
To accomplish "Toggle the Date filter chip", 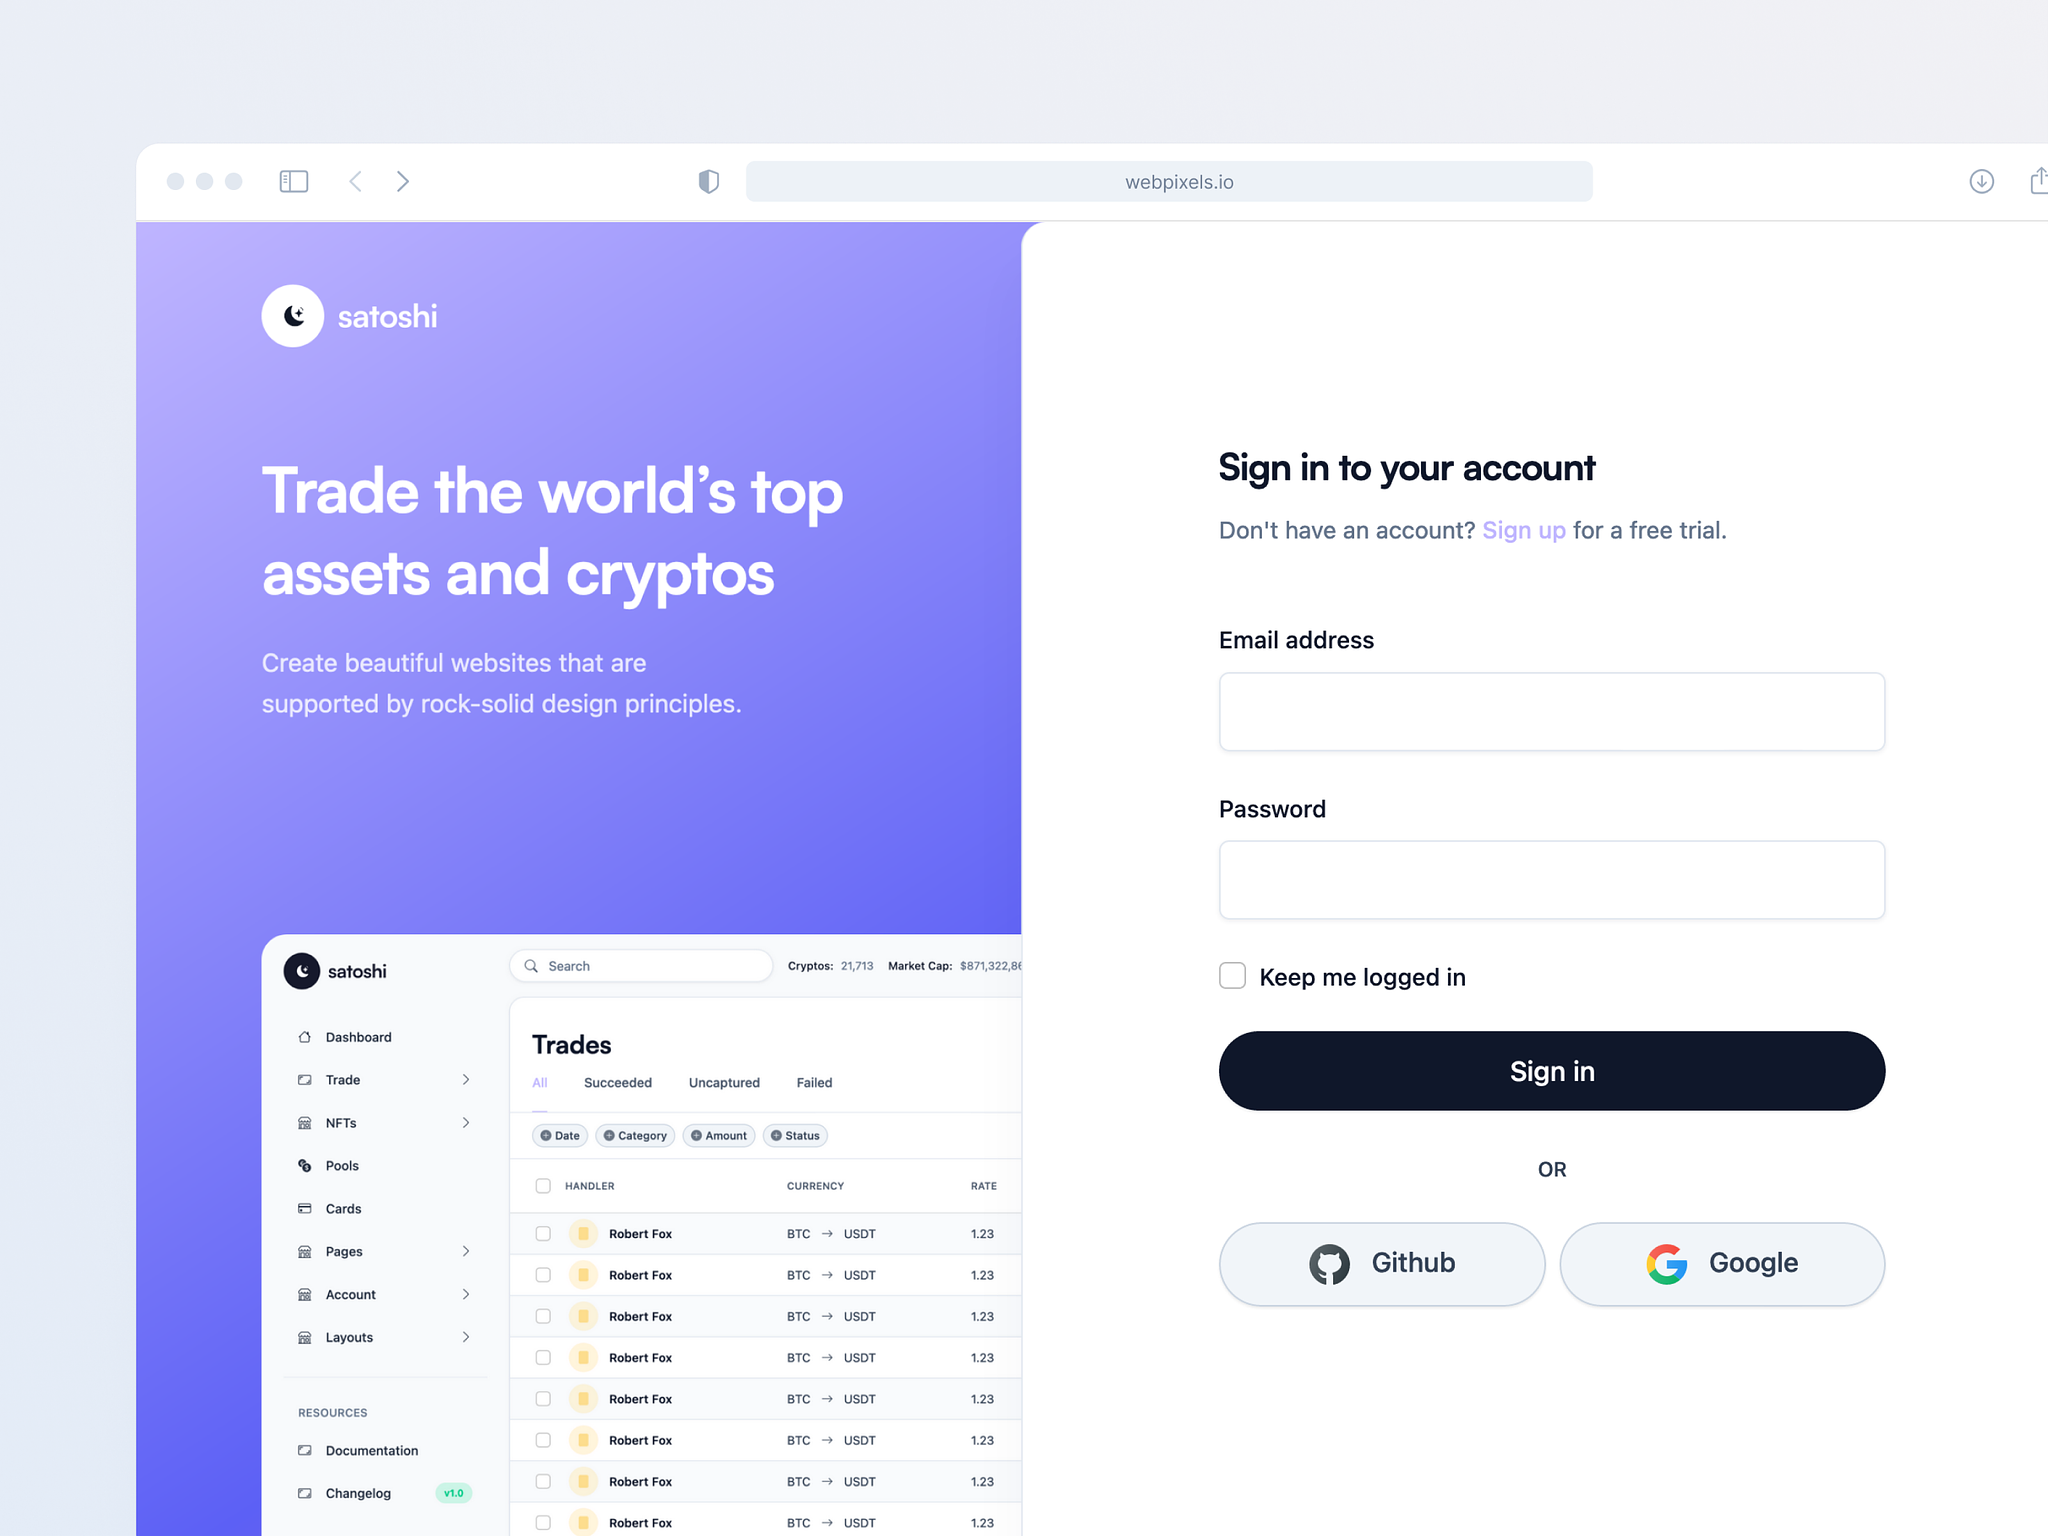I will (566, 1134).
